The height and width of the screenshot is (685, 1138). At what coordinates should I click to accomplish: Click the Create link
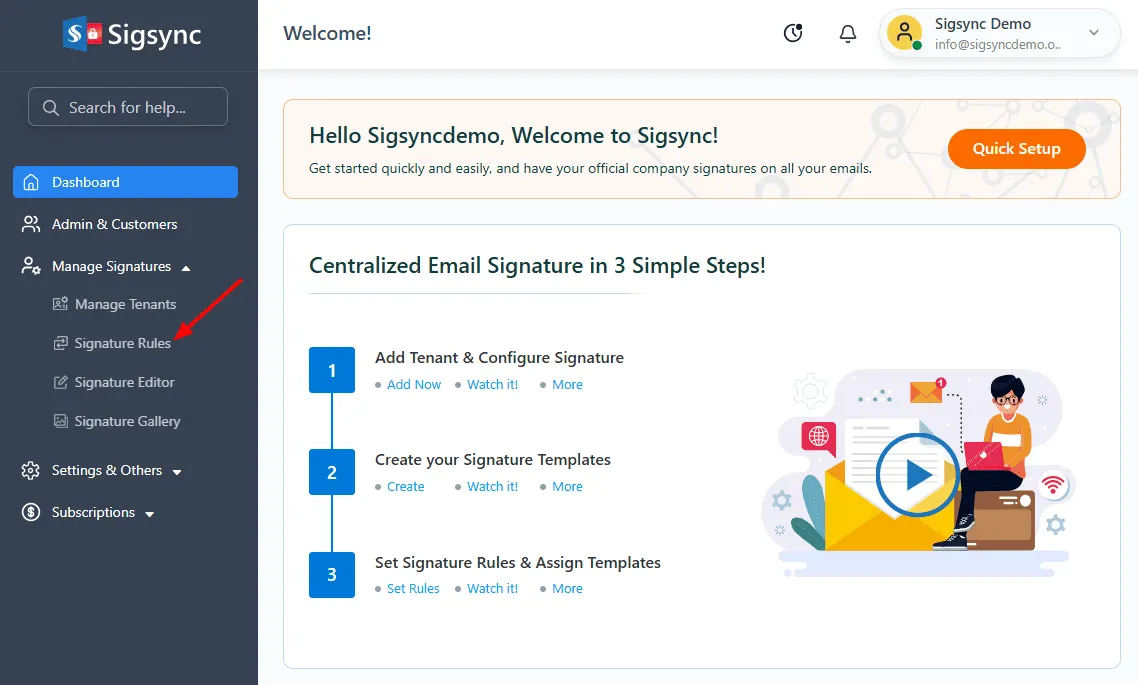405,487
